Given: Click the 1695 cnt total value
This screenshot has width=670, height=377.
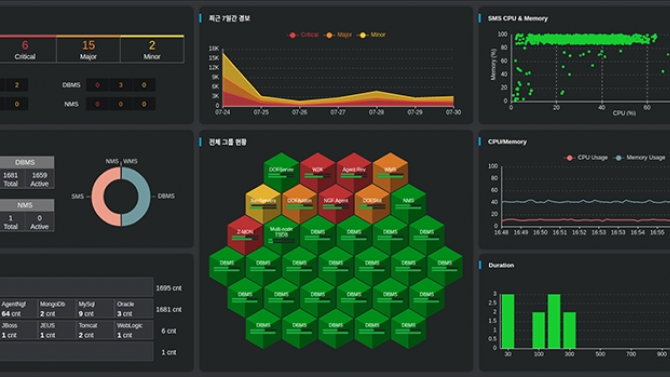Looking at the screenshot, I should pos(169,288).
